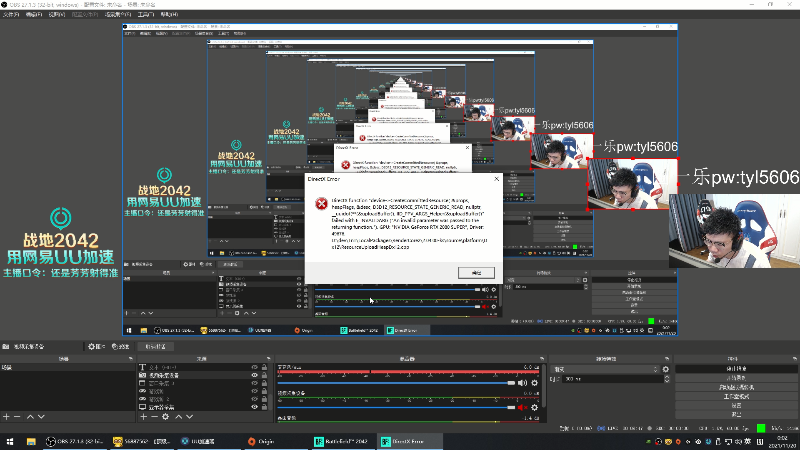The height and width of the screenshot is (450, 800).
Task: Click the 退出 exit button
Action: [736, 415]
